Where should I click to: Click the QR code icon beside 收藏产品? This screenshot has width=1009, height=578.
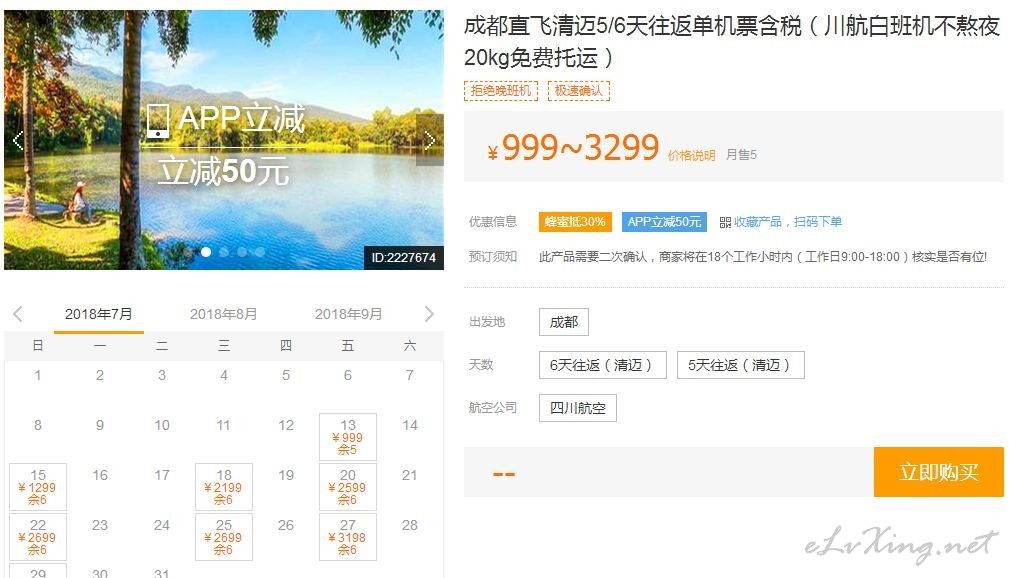pos(725,222)
